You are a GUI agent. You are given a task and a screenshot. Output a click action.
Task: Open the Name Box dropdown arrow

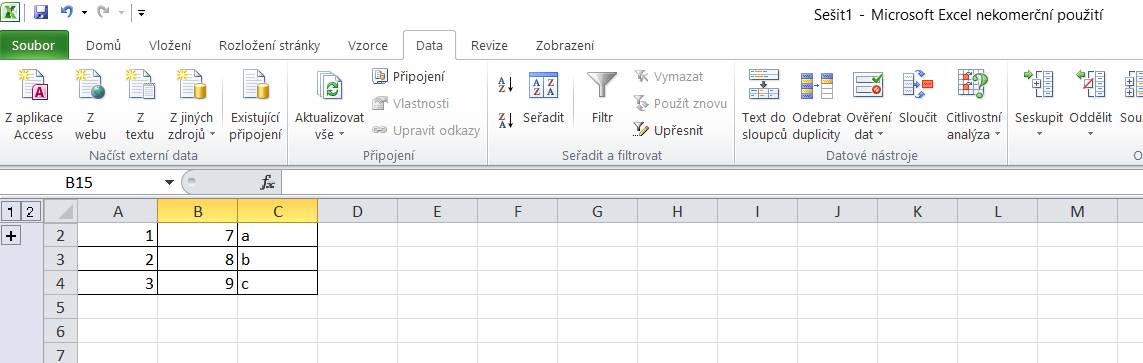click(x=169, y=182)
